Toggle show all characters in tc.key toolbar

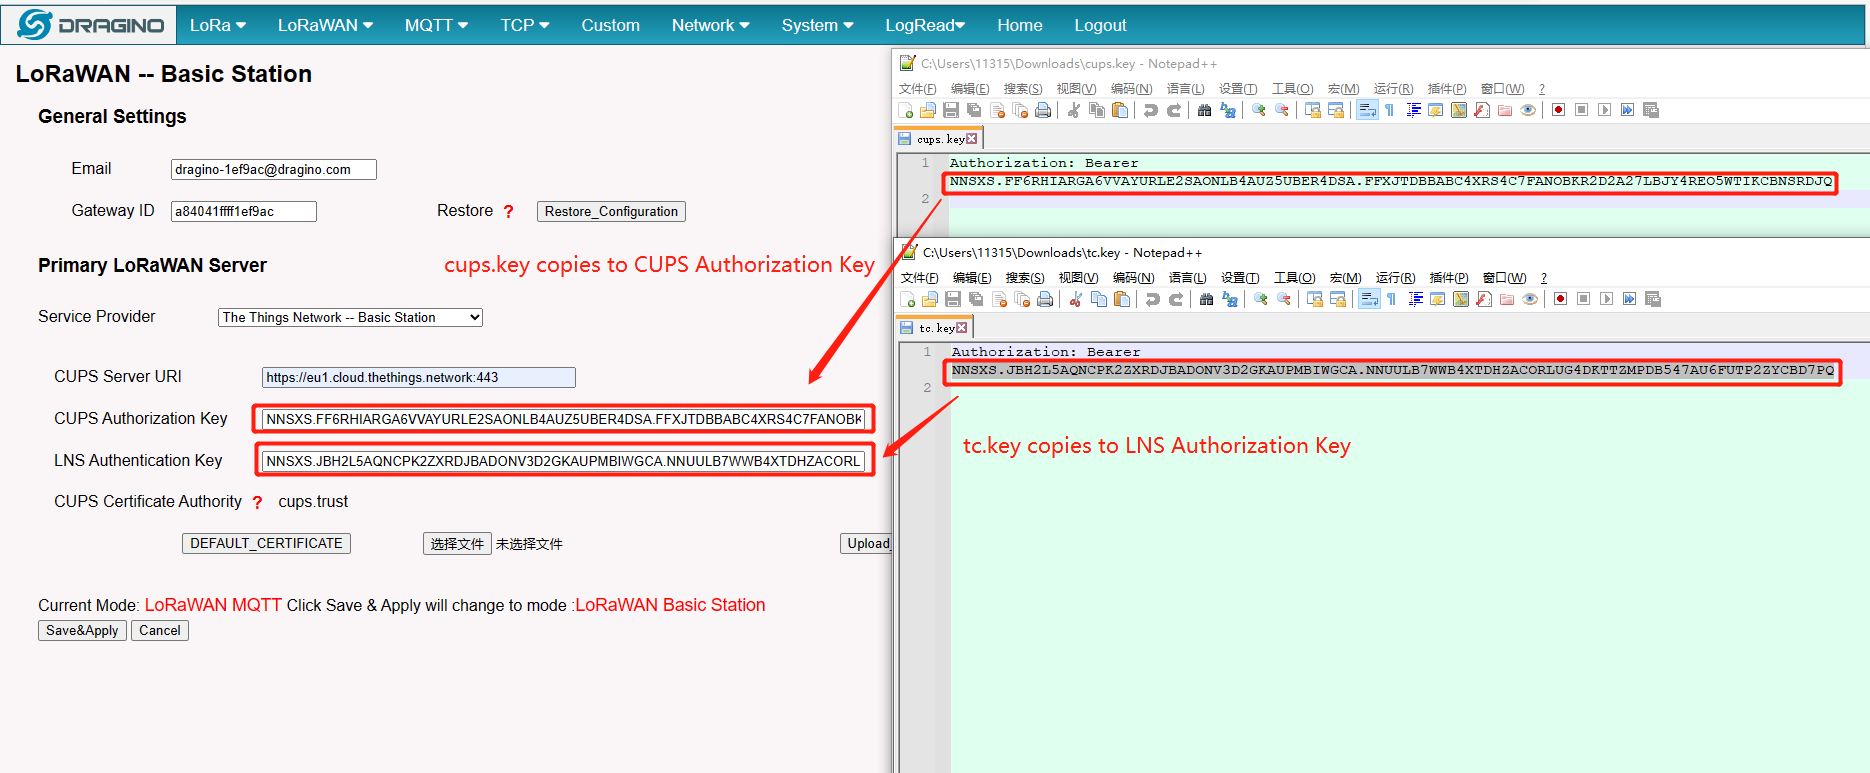pyautogui.click(x=1392, y=299)
